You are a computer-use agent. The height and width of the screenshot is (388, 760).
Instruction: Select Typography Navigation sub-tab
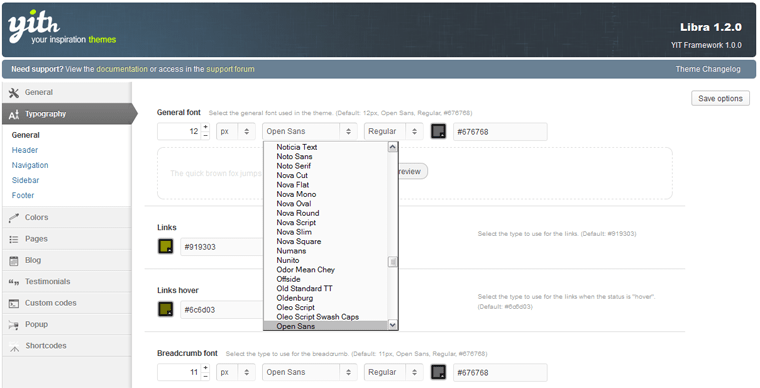[30, 165]
